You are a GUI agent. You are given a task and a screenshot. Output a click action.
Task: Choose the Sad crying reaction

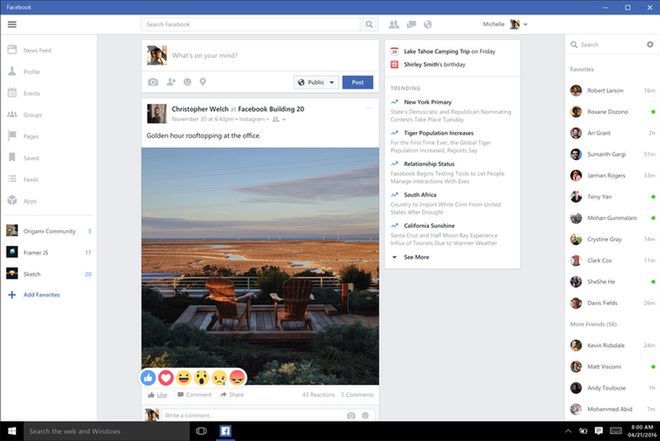pyautogui.click(x=219, y=378)
